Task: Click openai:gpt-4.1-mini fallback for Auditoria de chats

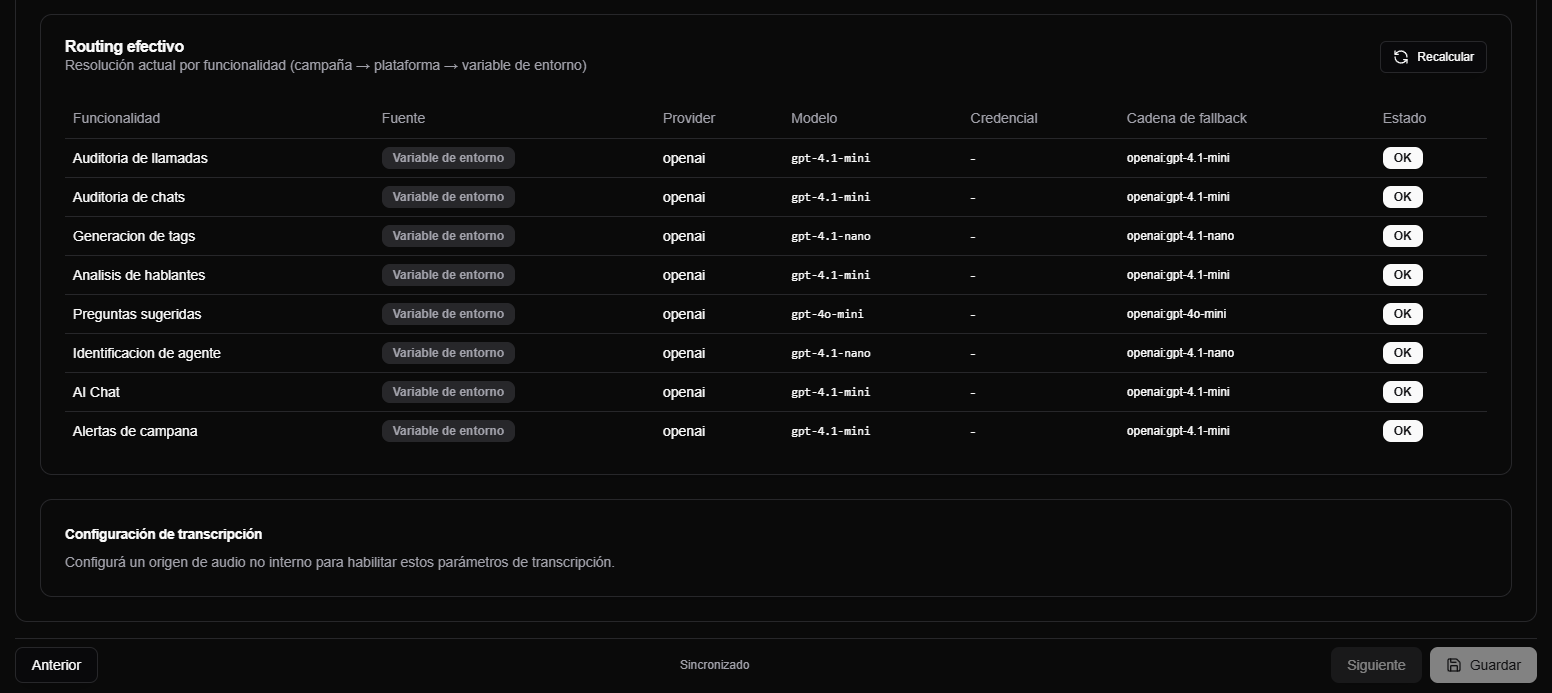Action: 1178,197
